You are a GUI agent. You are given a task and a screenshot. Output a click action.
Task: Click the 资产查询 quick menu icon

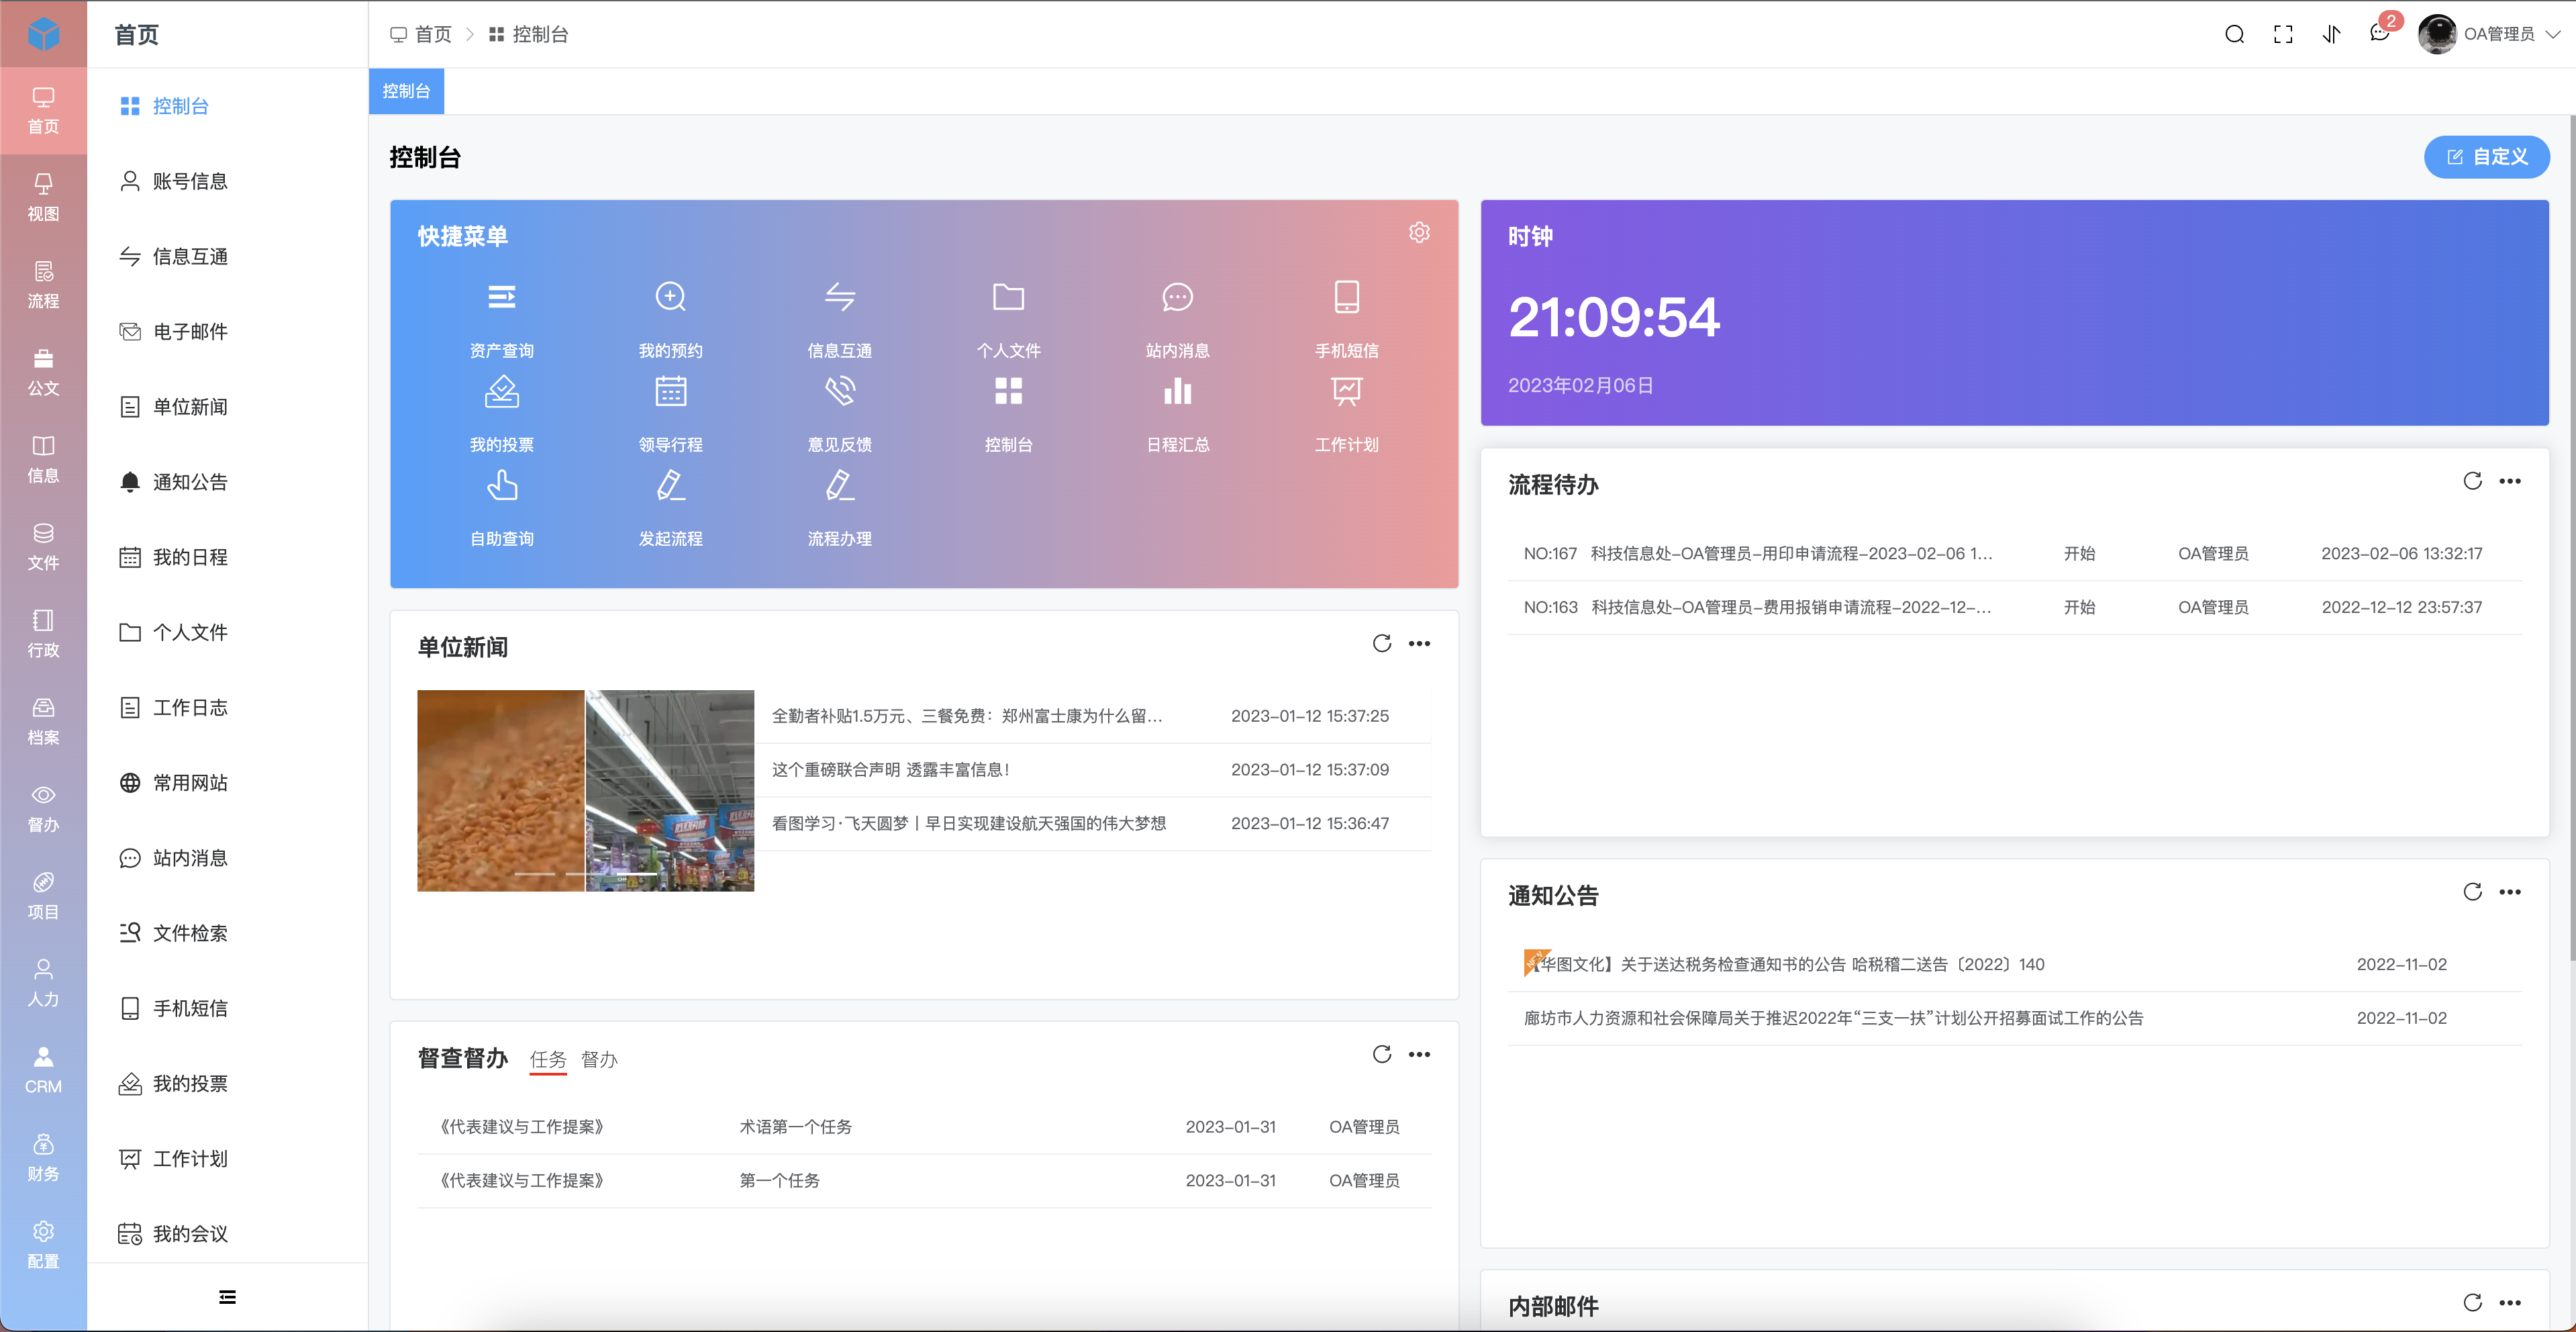[x=502, y=297]
